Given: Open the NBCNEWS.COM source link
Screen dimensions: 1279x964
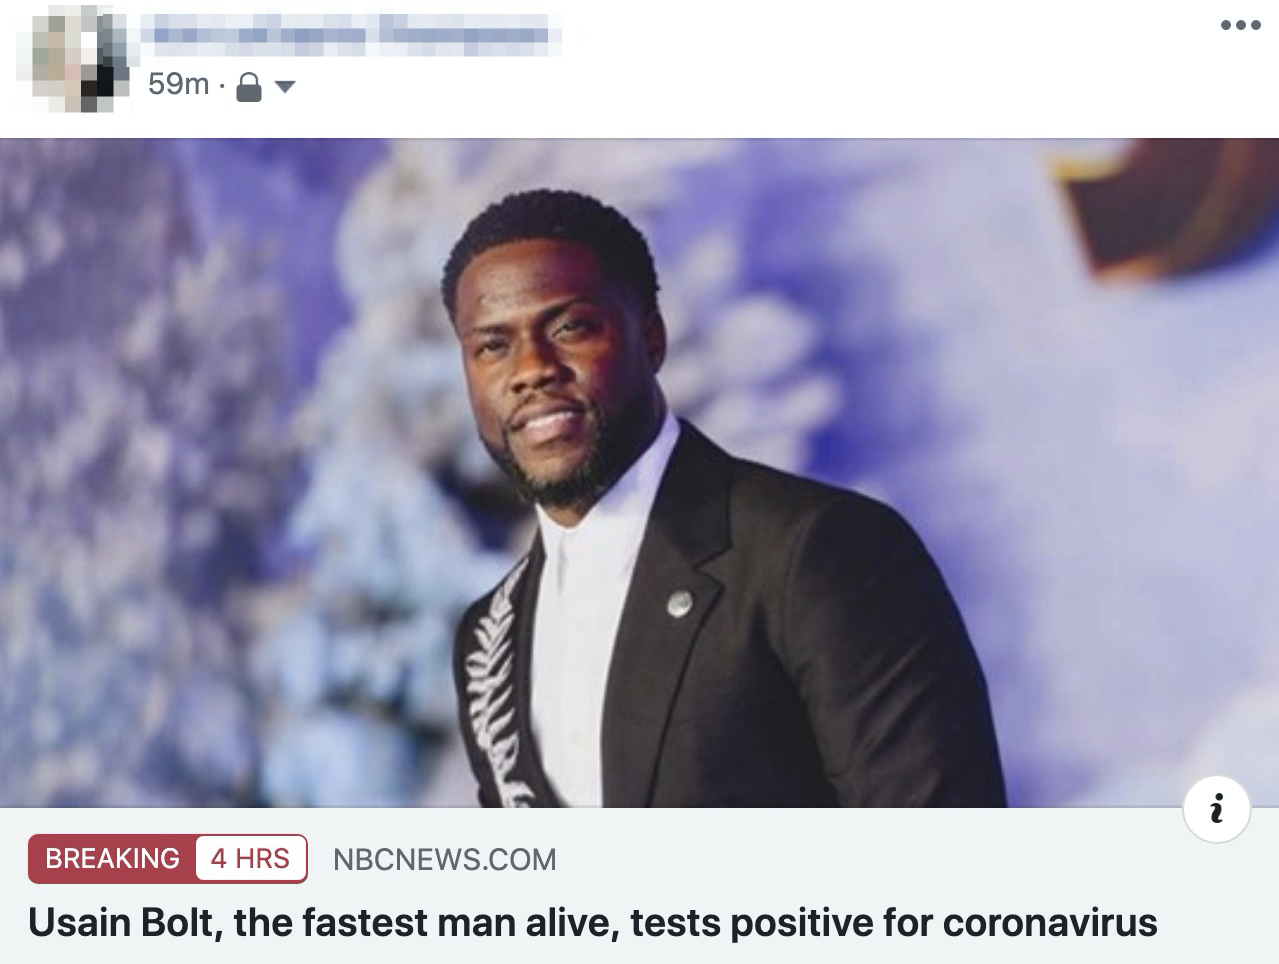Looking at the screenshot, I should pos(444,859).
